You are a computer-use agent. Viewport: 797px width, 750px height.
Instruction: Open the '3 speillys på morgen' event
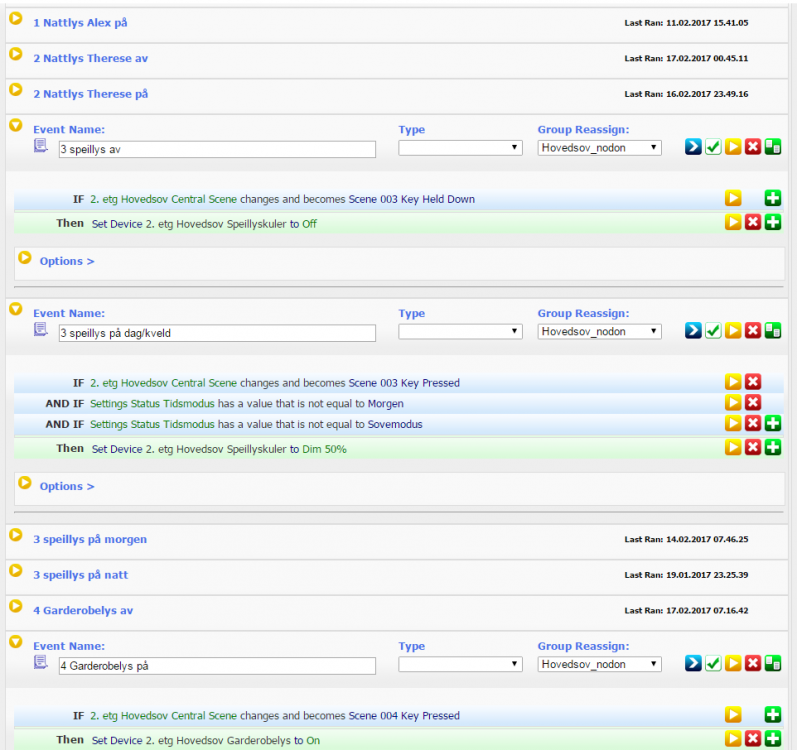click(x=90, y=539)
